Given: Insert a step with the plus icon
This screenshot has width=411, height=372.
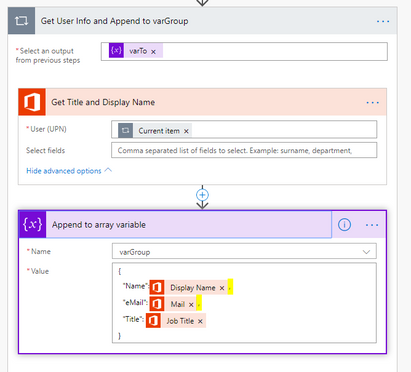Looking at the screenshot, I should coord(202,195).
